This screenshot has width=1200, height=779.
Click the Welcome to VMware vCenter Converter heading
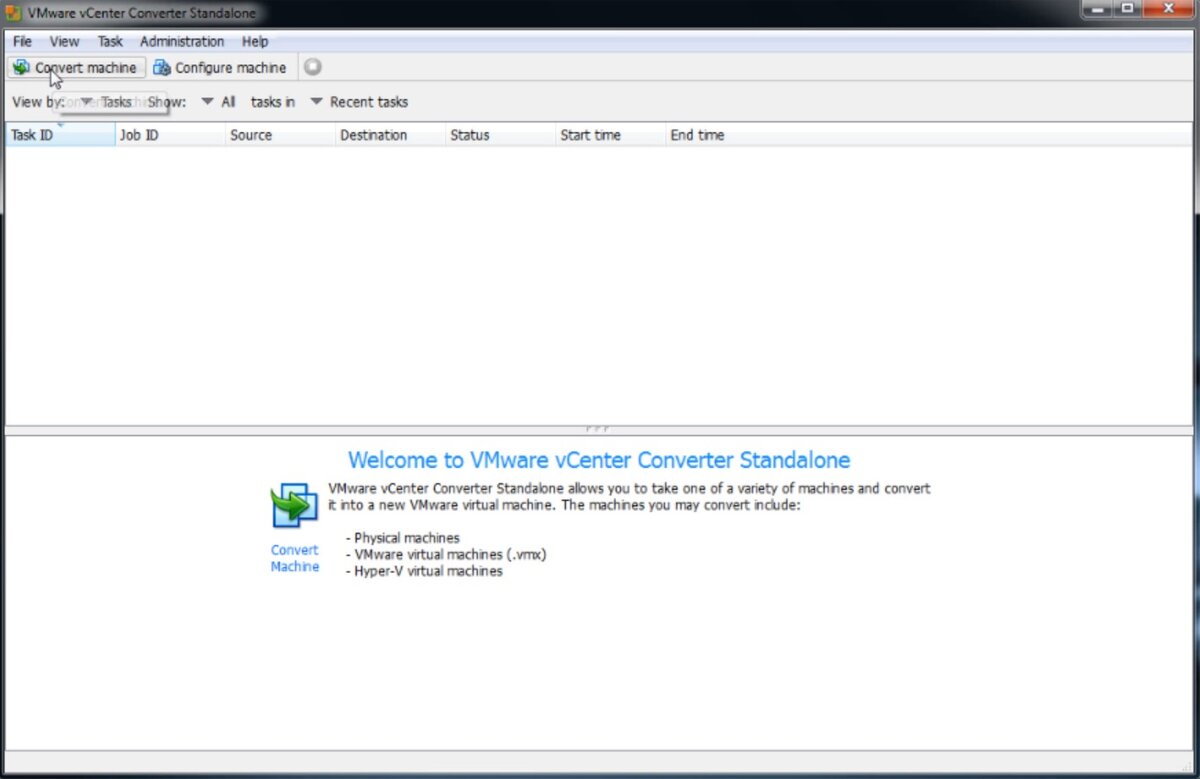tap(599, 460)
